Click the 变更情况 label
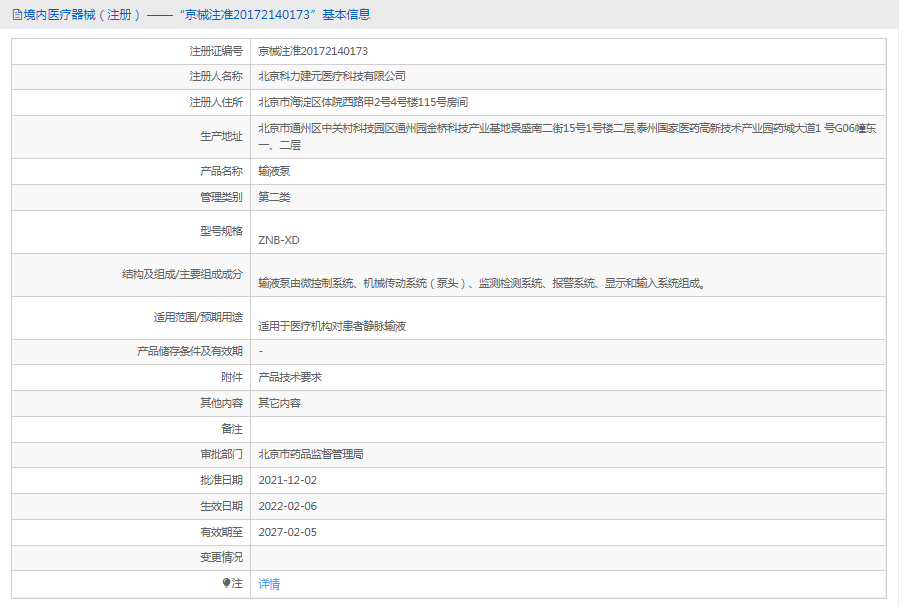Image resolution: width=903 pixels, height=606 pixels. click(221, 558)
